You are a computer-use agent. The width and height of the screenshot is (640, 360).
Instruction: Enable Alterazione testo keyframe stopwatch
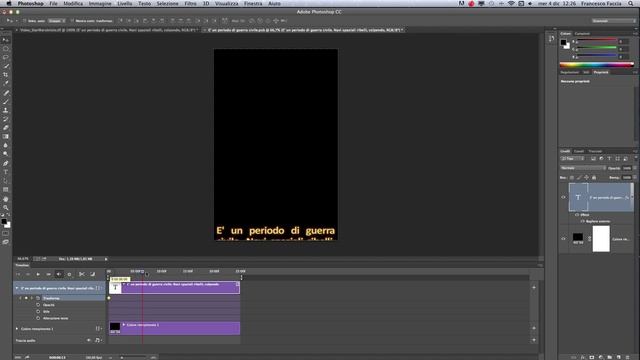(38, 318)
